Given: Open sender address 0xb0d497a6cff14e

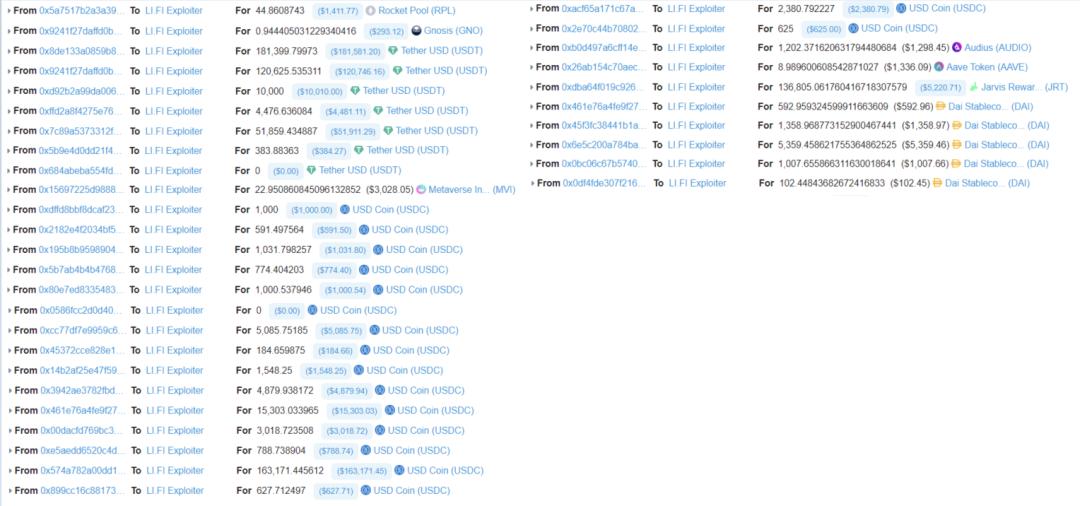Looking at the screenshot, I should pos(604,48).
